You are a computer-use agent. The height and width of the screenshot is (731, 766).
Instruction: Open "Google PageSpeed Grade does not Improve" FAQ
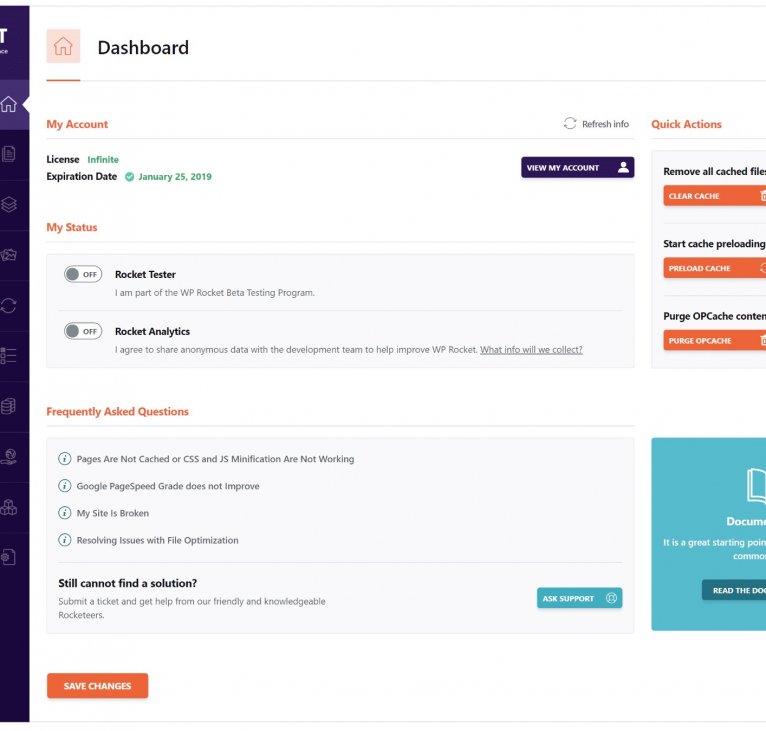[x=168, y=486]
